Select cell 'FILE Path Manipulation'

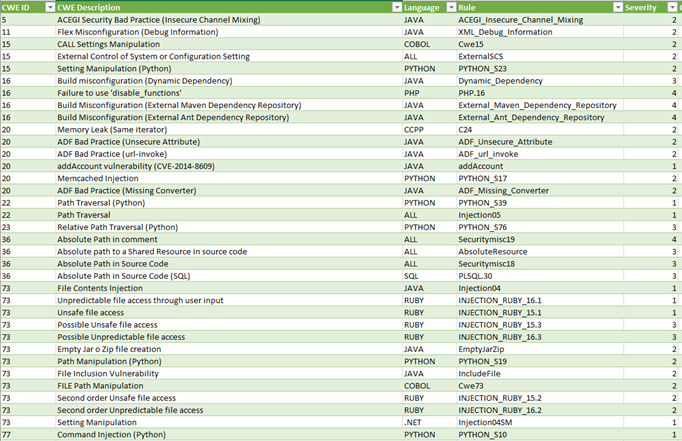coord(229,385)
